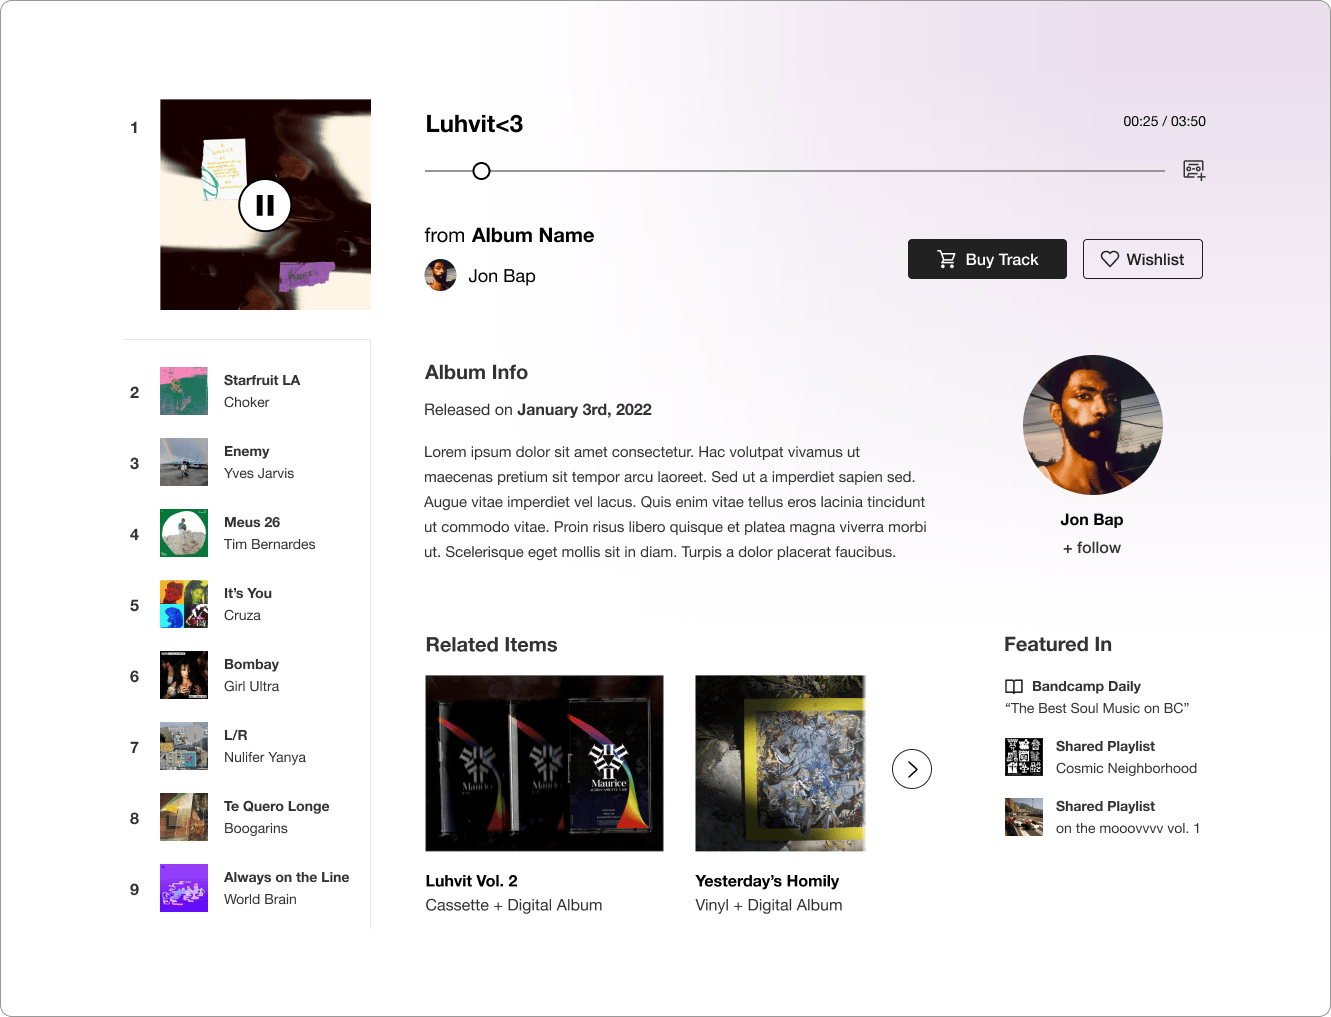Viewport: 1331px width, 1017px height.
Task: Click the Buy Track button
Action: [x=987, y=259]
